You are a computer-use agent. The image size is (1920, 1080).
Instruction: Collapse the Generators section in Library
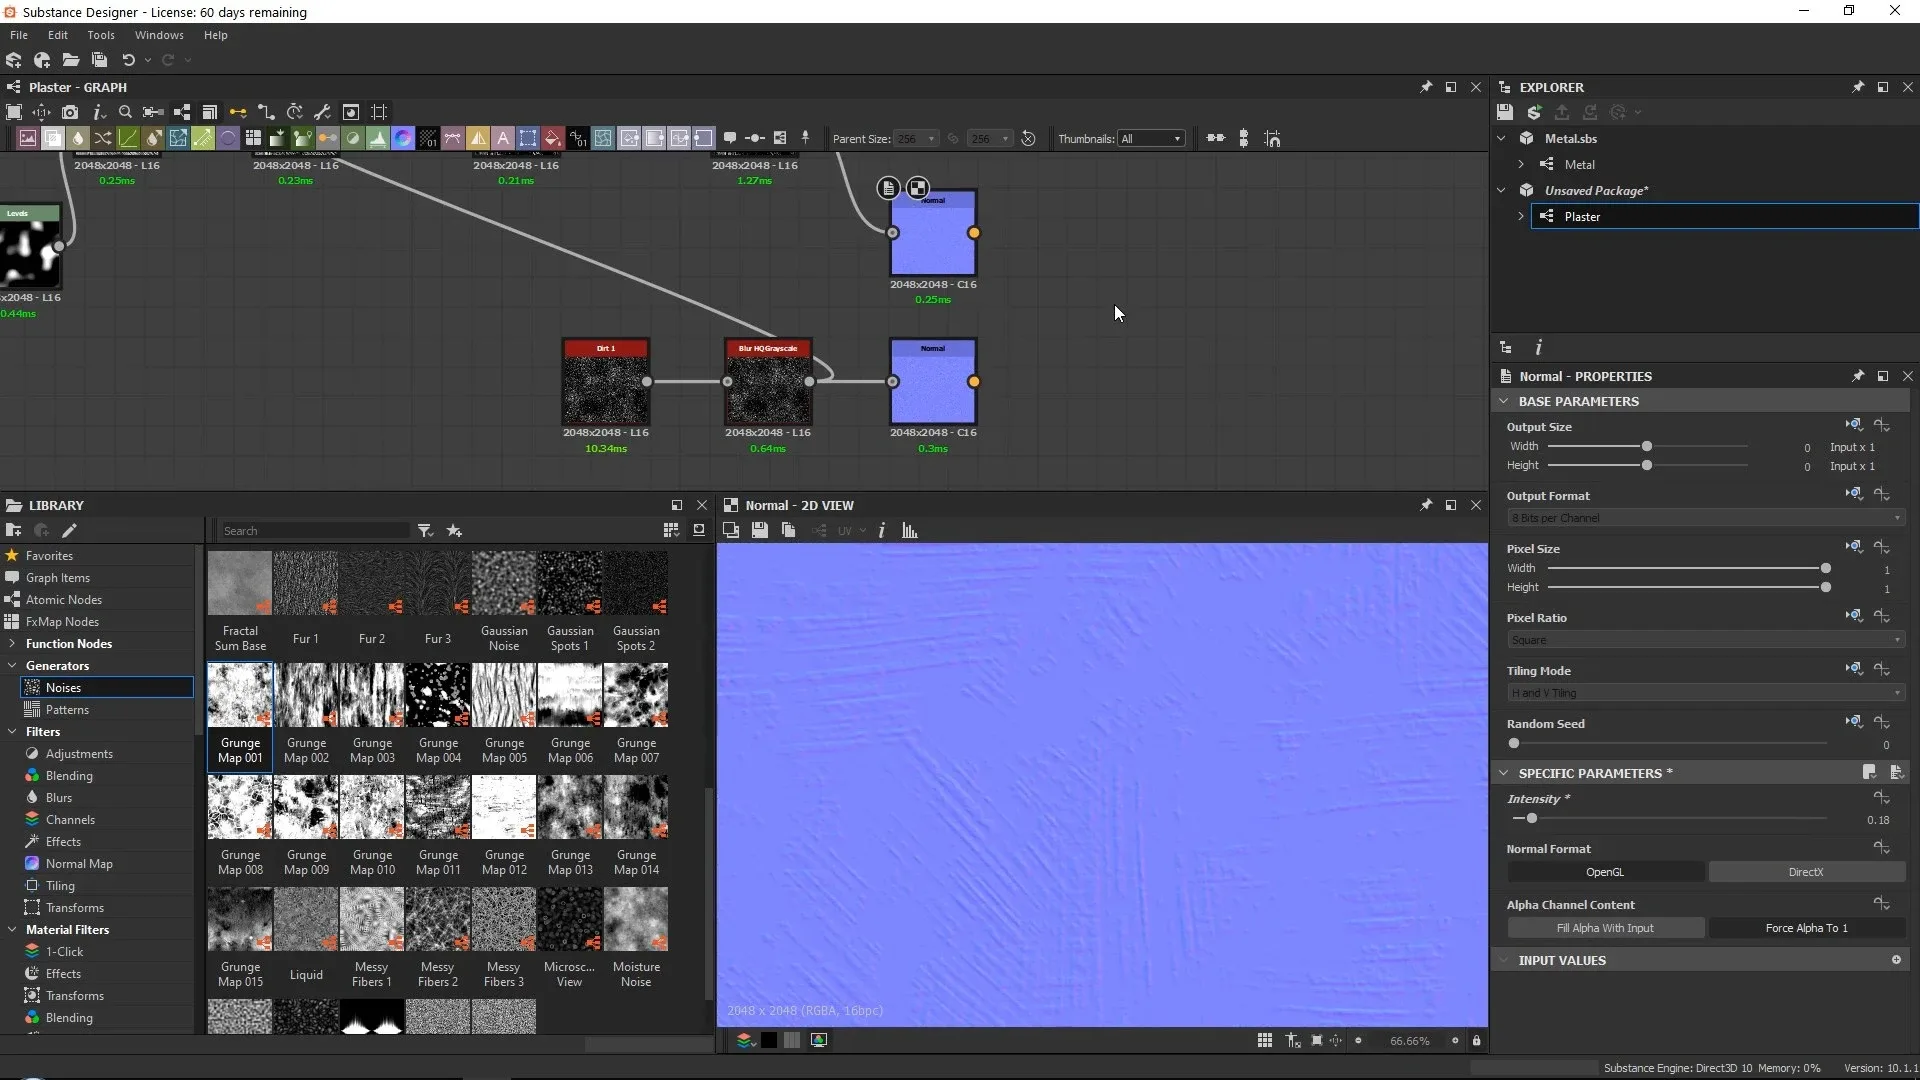pyautogui.click(x=13, y=665)
